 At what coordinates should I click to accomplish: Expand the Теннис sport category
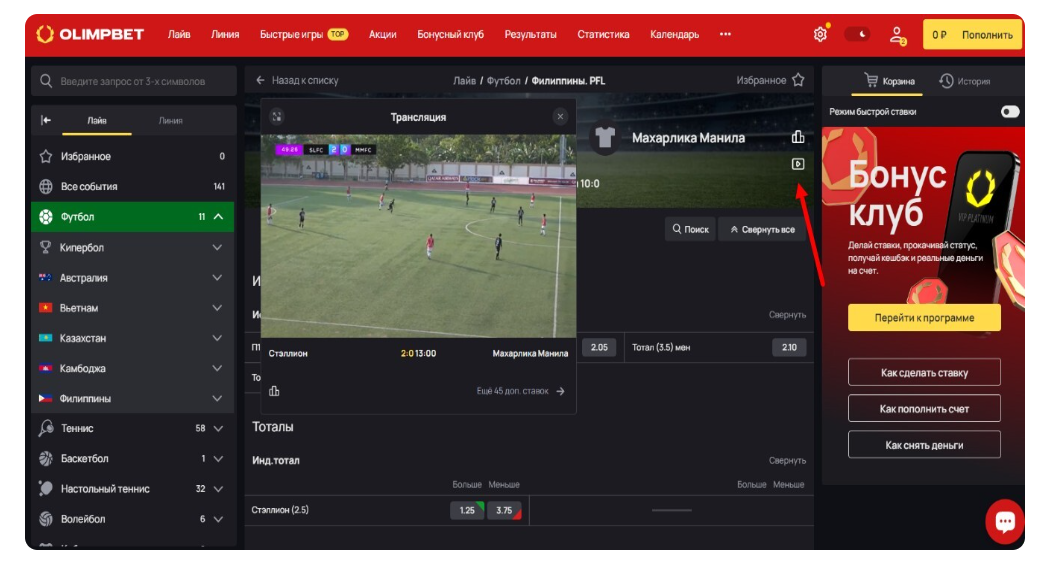tap(217, 428)
